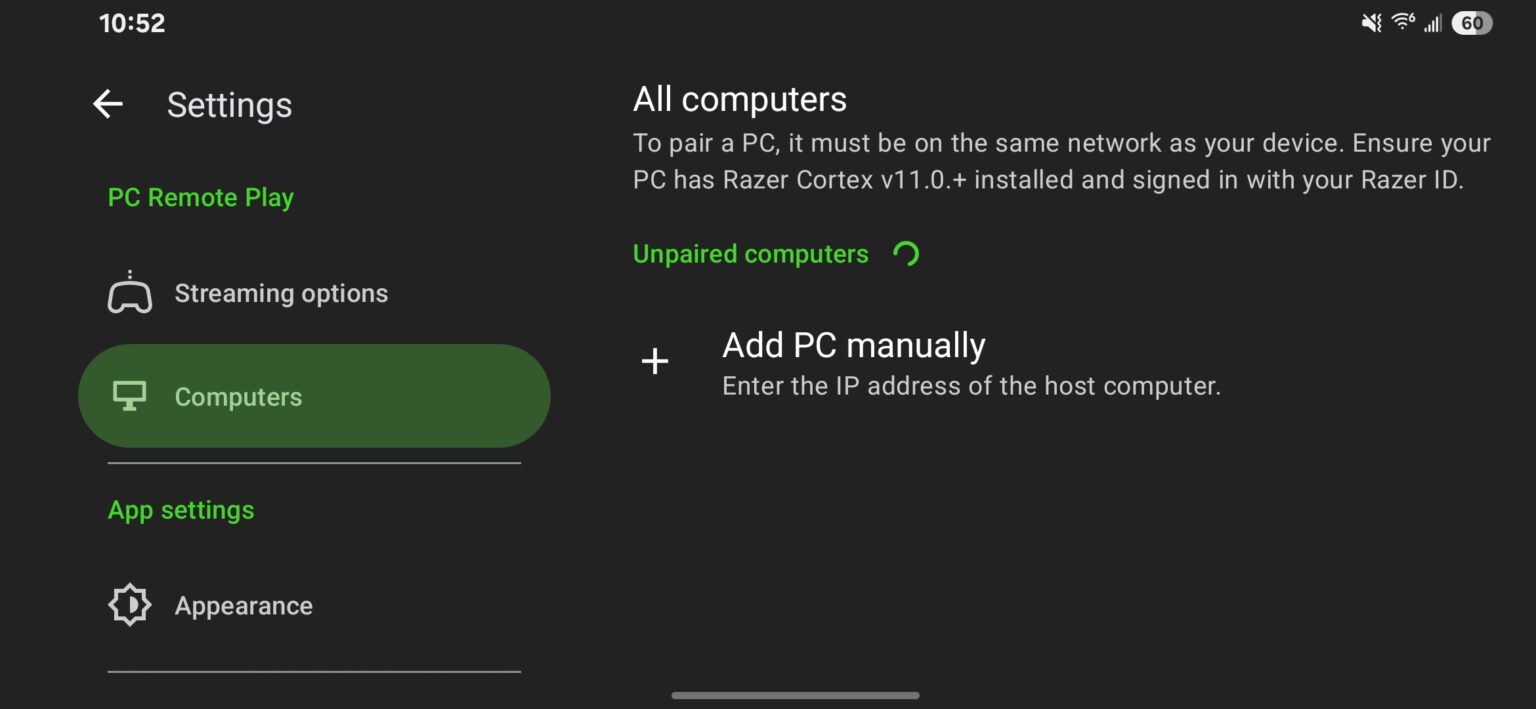The height and width of the screenshot is (709, 1536).
Task: Click Add PC manually
Action: click(853, 345)
